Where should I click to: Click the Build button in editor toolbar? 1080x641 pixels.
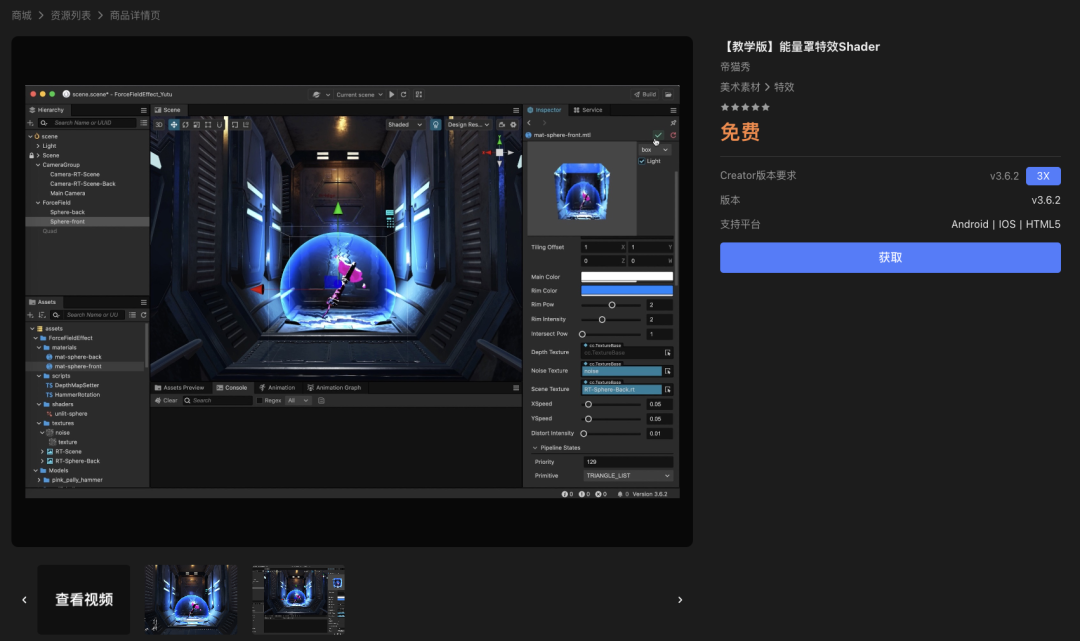coord(645,94)
